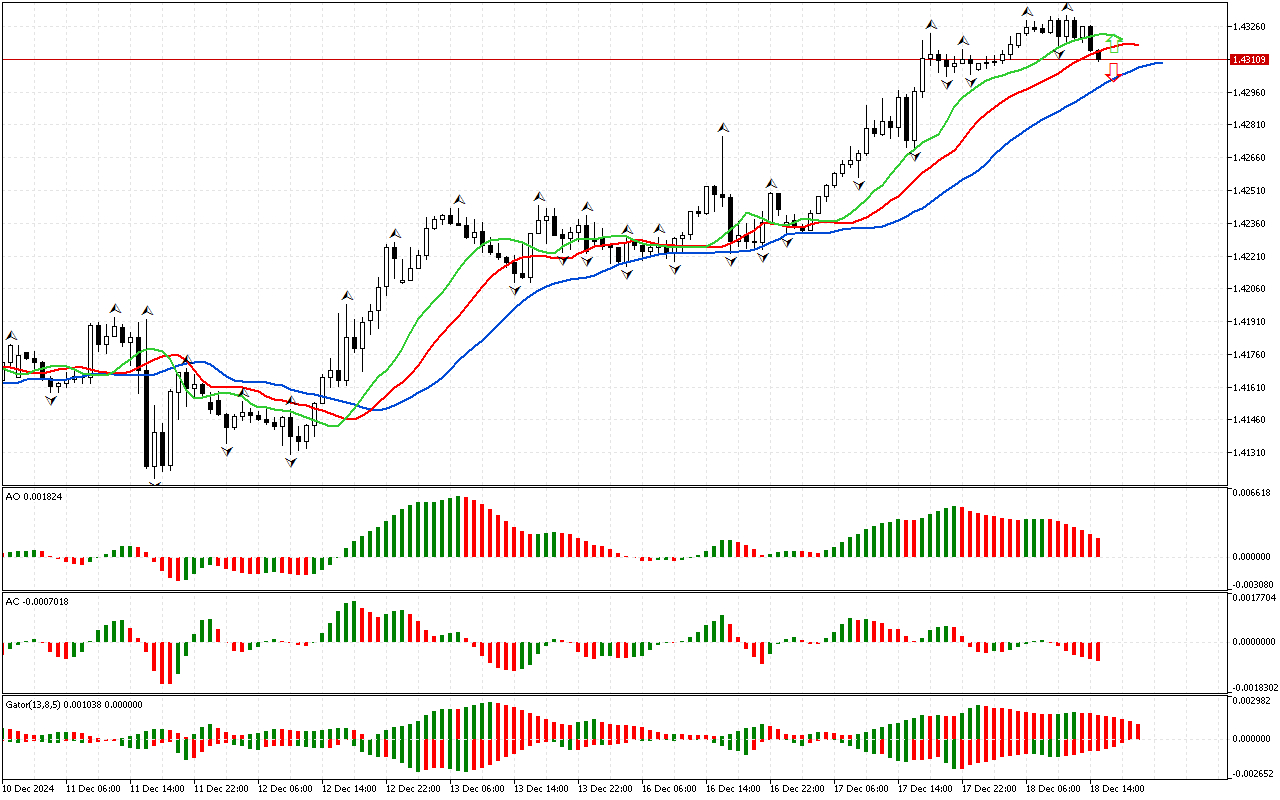
Task: Click the 16 Dec 06:00 time label
Action: 669,789
